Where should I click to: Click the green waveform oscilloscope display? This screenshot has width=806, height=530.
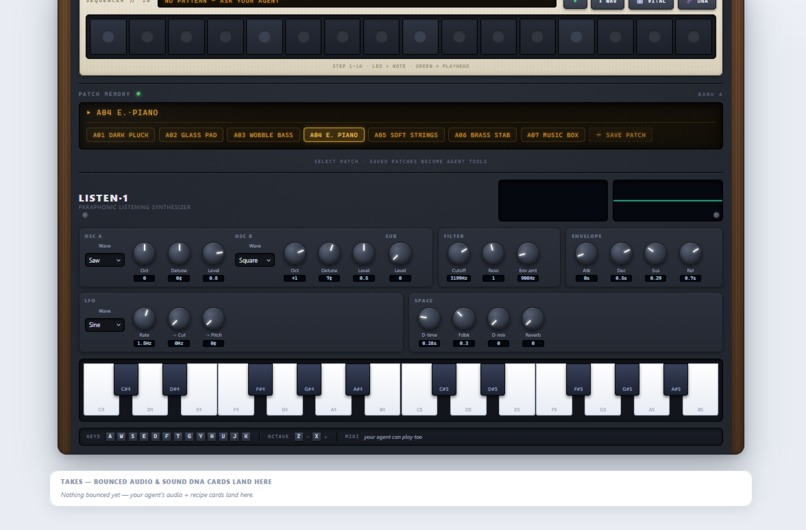coord(668,200)
